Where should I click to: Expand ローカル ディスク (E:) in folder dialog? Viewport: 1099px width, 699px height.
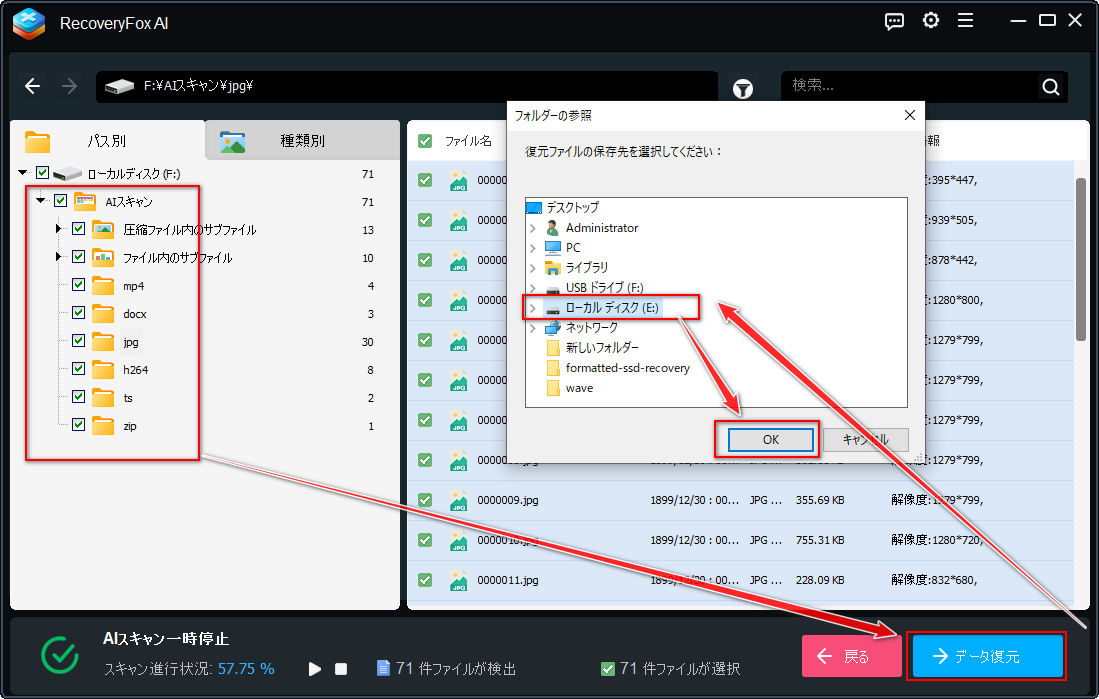click(x=533, y=308)
